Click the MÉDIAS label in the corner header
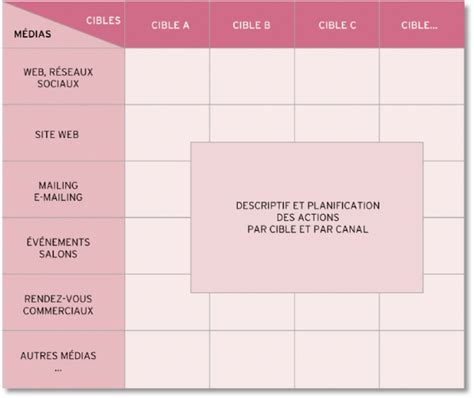The image size is (474, 398). point(33,34)
